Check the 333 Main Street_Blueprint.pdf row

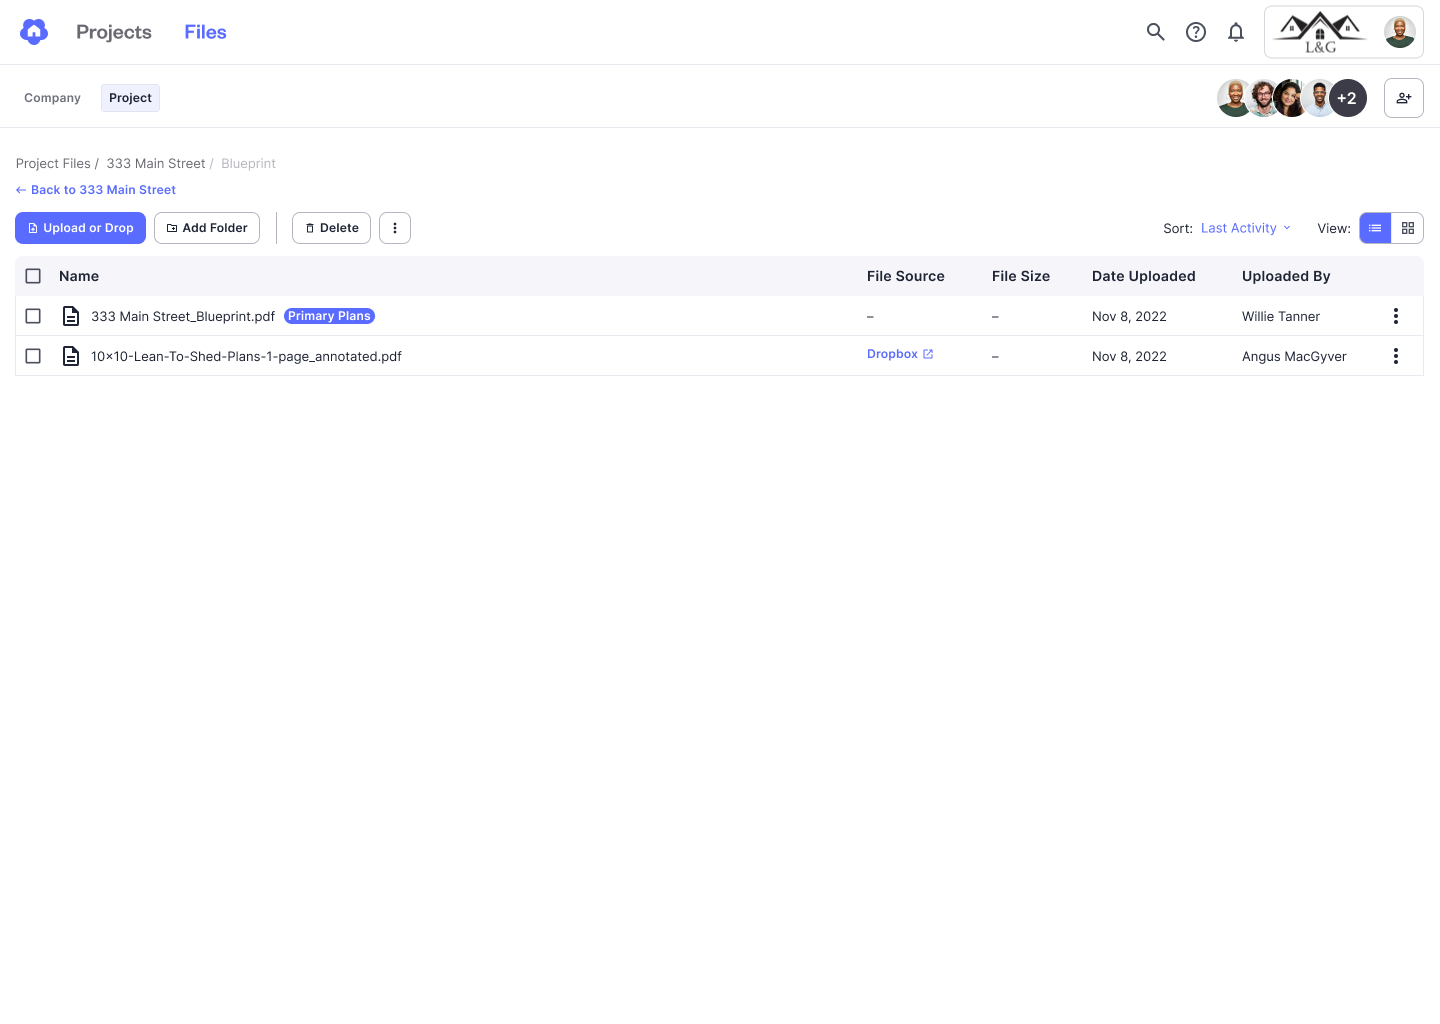[33, 315]
